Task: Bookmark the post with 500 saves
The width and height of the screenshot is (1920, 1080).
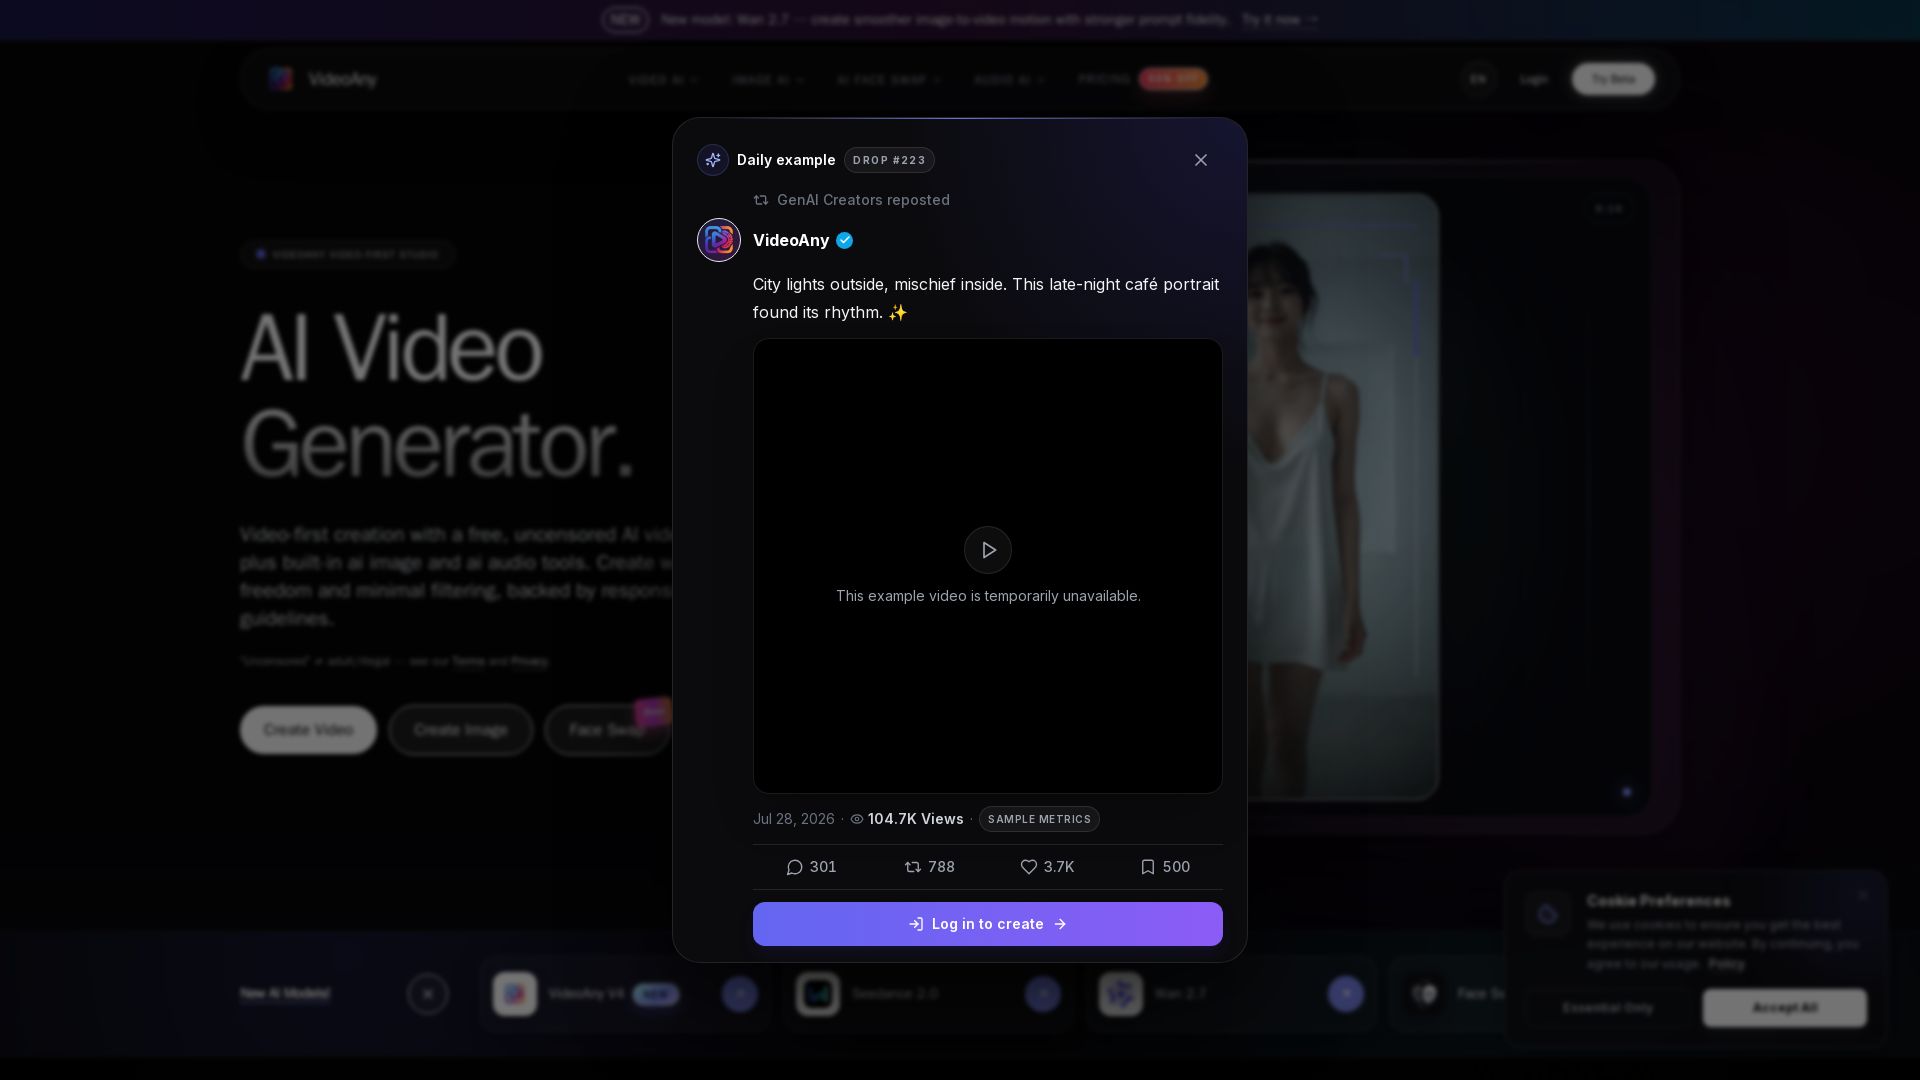Action: 1165,867
